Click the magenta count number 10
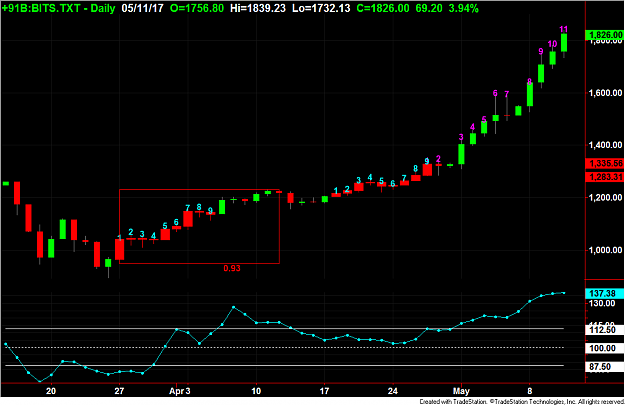625x405 pixels. (552, 44)
